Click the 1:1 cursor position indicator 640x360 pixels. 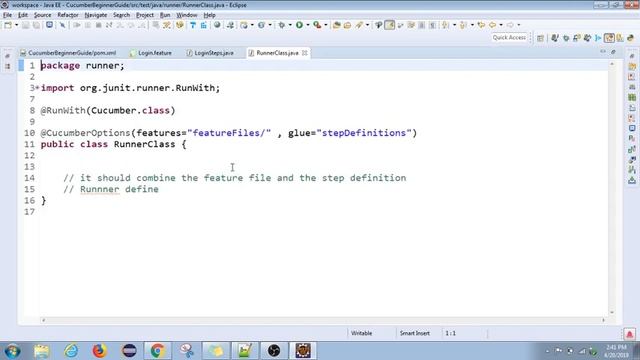pos(450,333)
